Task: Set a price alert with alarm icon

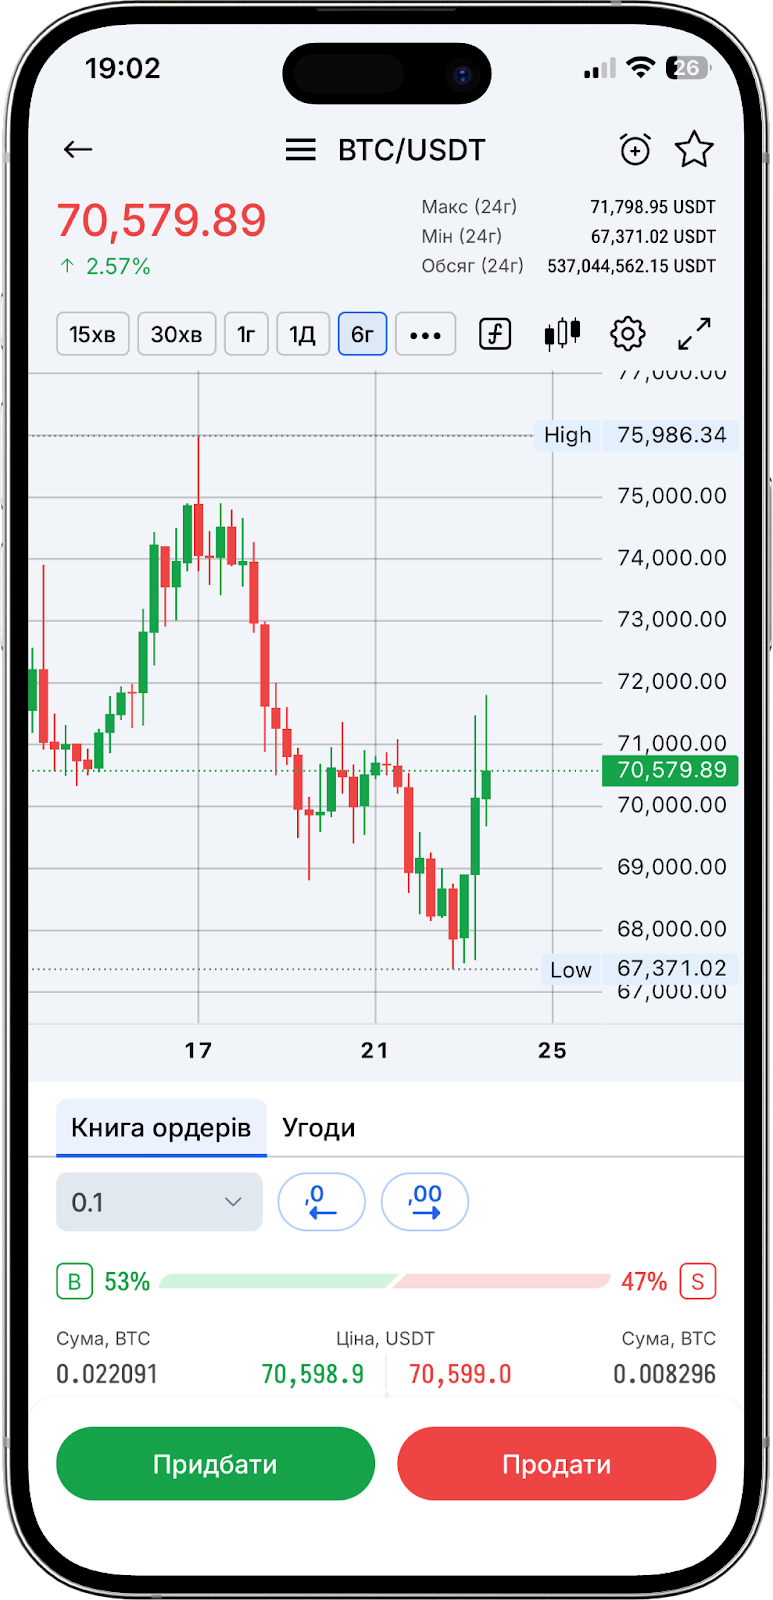Action: tap(635, 150)
